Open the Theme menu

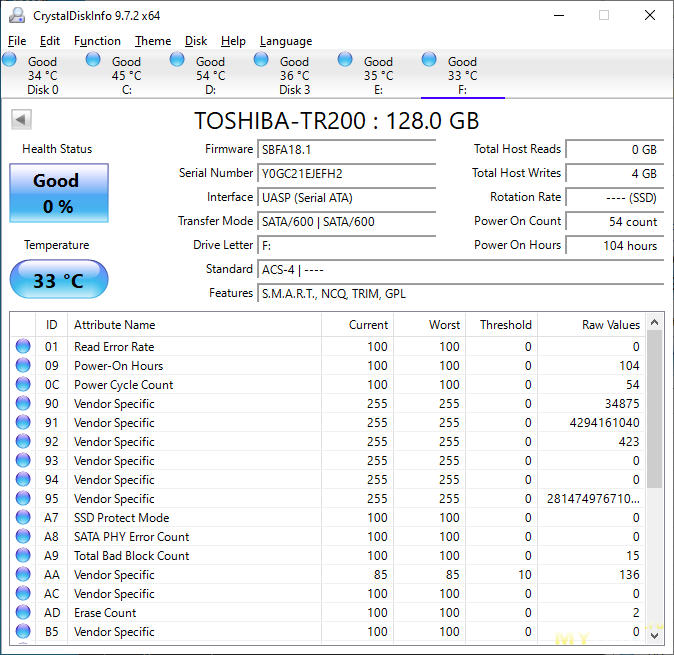pos(153,41)
